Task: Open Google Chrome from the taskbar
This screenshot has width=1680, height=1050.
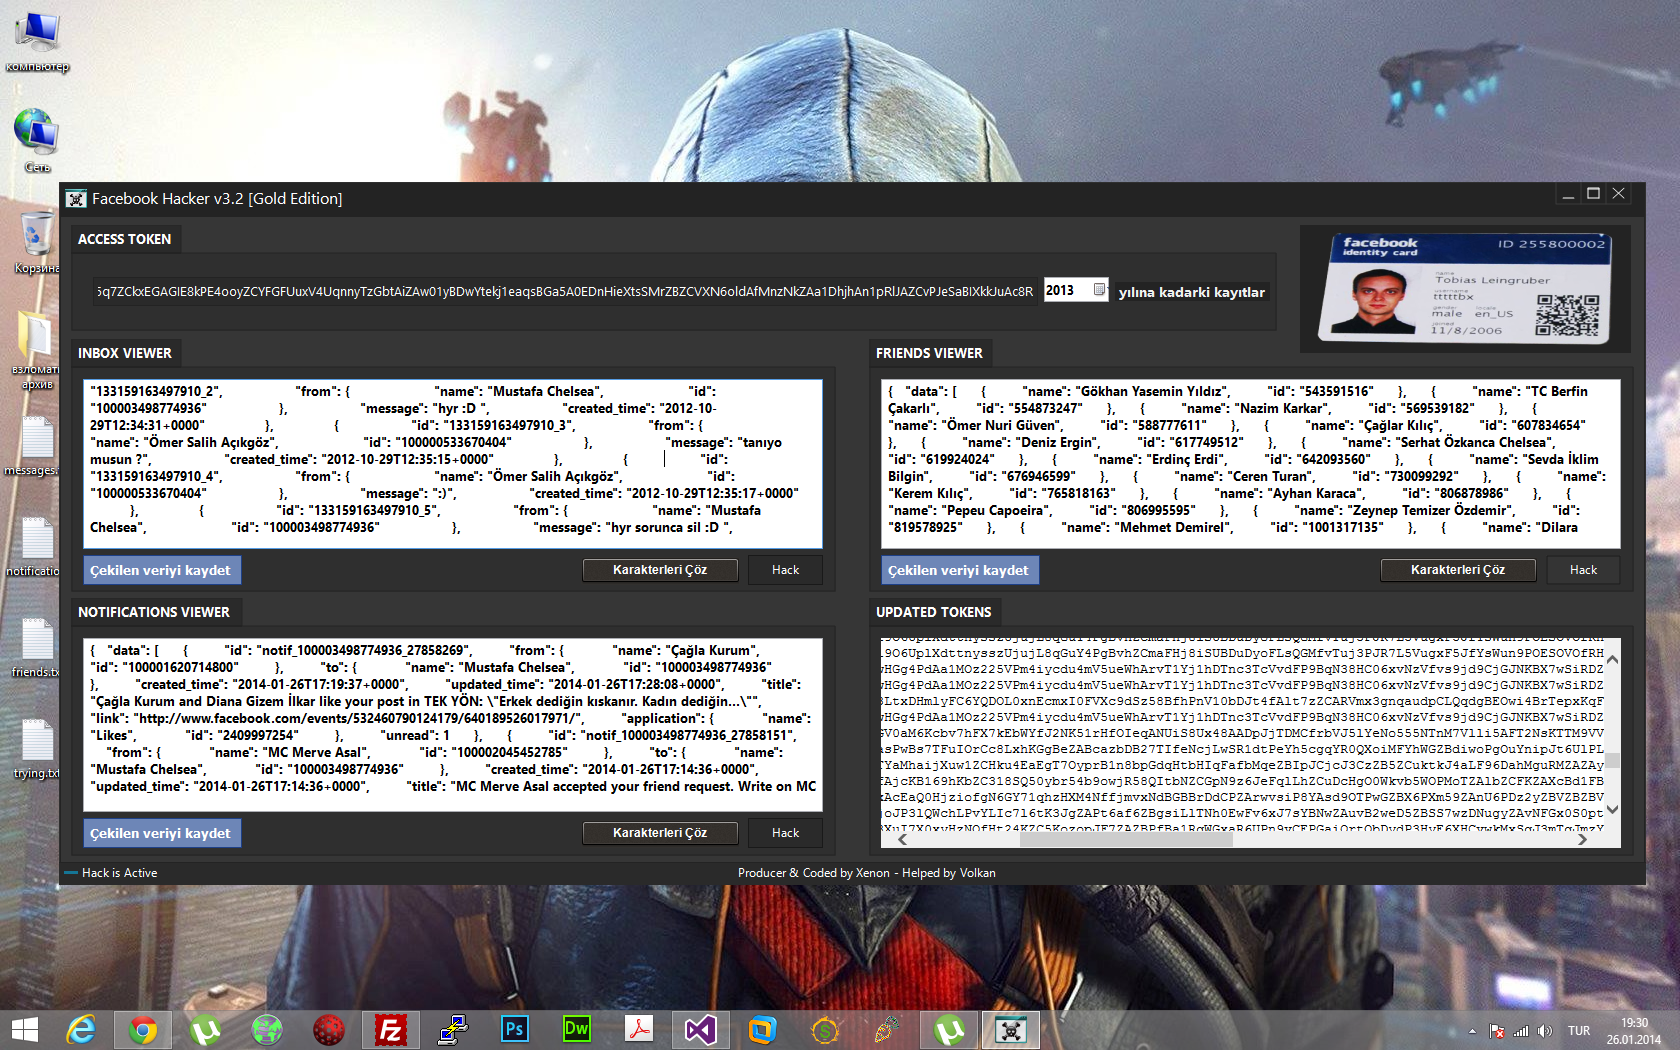Action: 142,1029
